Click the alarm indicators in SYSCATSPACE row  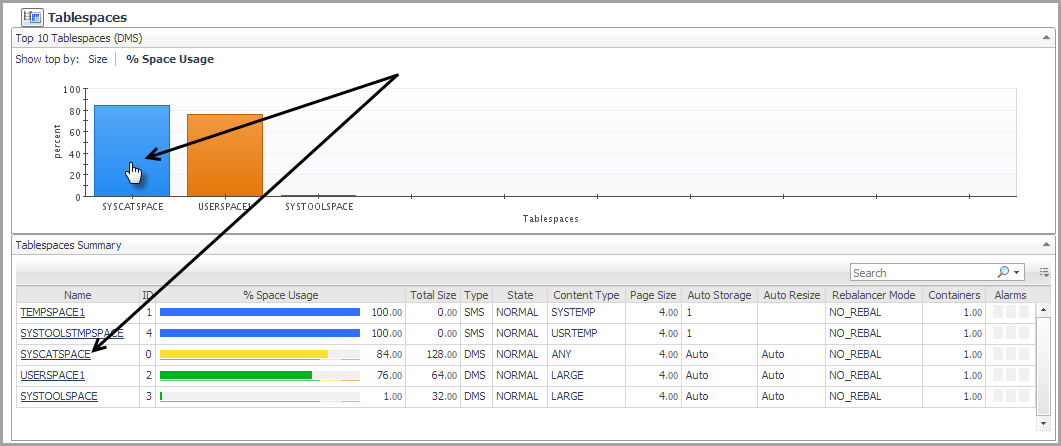[x=1010, y=355]
